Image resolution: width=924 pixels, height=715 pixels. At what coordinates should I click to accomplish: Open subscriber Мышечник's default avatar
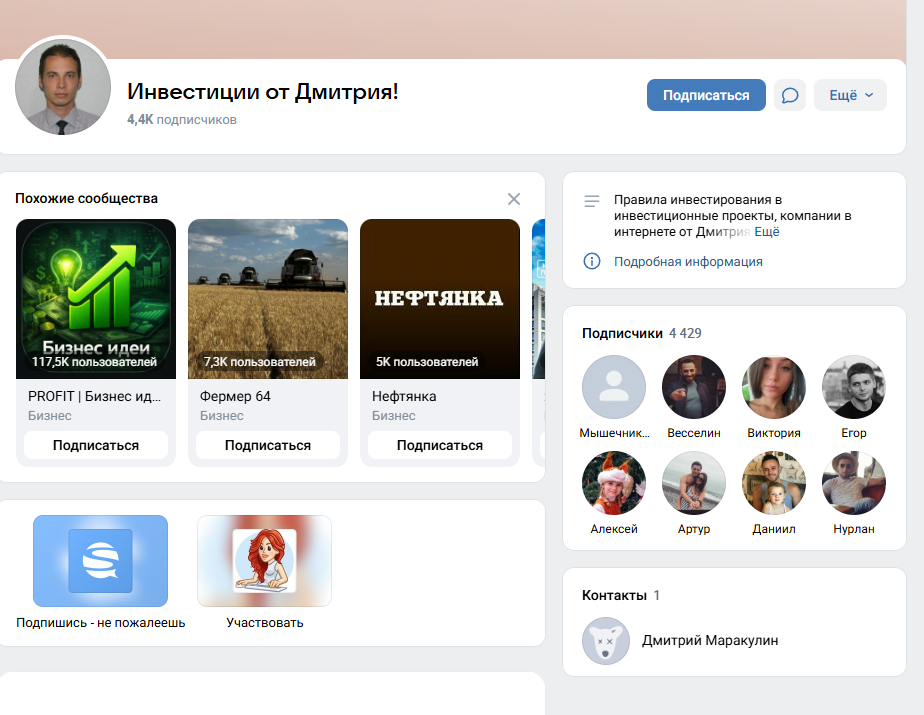point(613,386)
